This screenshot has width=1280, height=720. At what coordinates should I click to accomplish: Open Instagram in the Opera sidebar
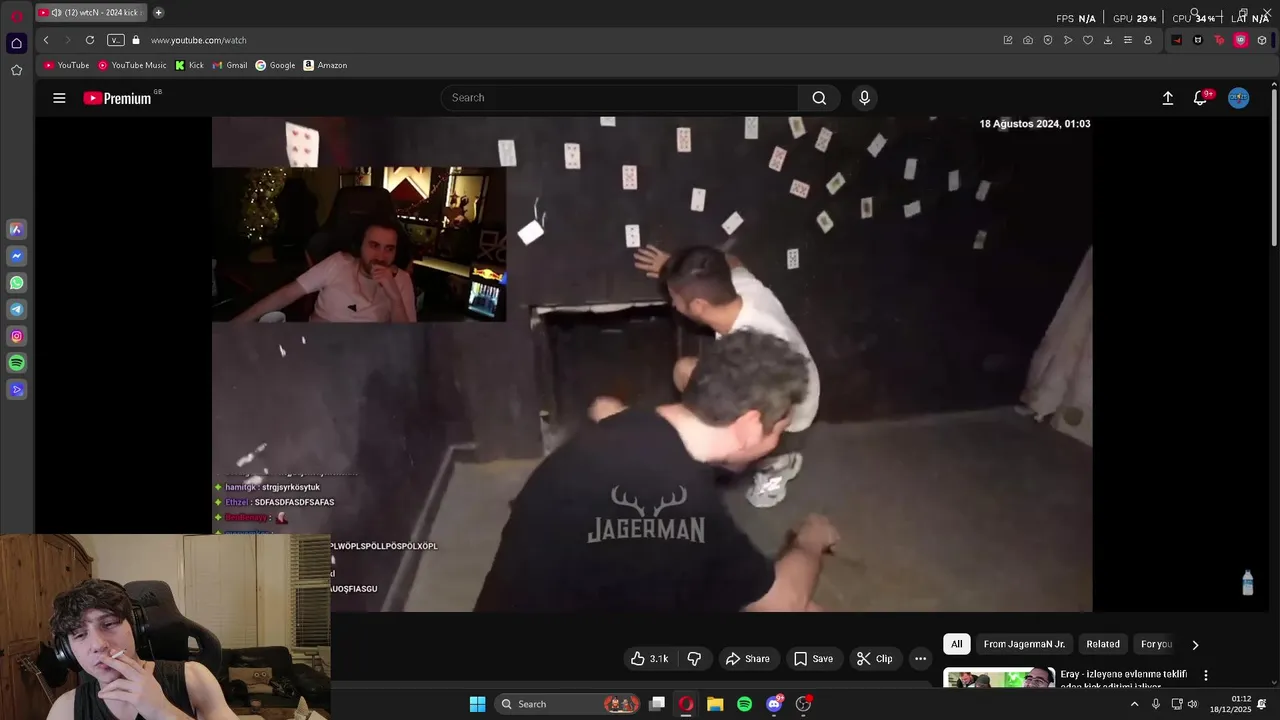(16, 336)
